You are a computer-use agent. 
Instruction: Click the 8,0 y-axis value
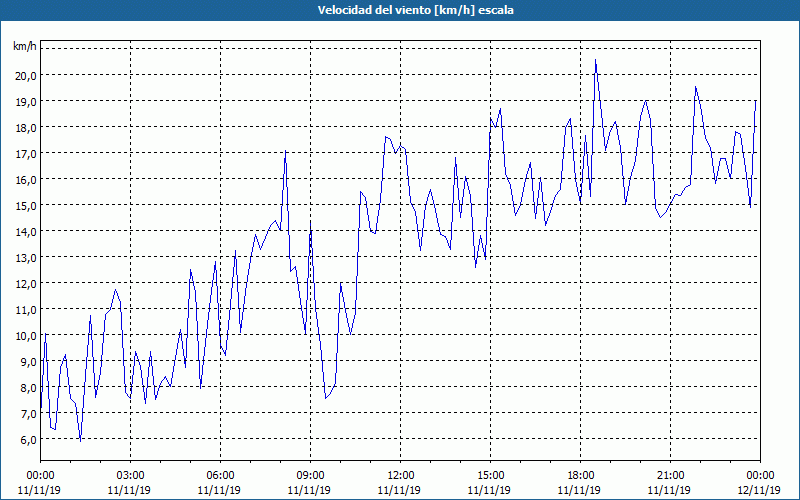pyautogui.click(x=29, y=388)
